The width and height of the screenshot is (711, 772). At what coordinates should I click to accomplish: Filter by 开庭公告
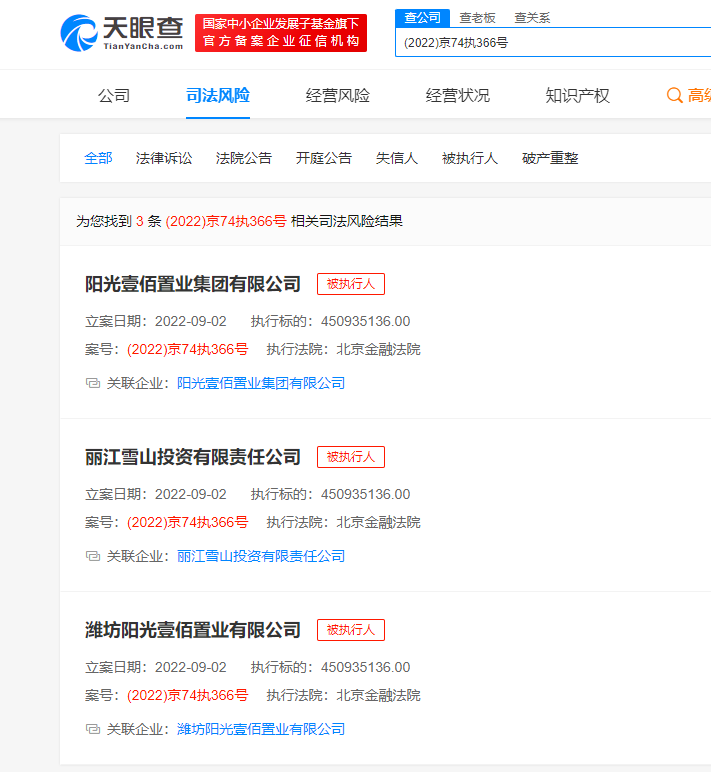[x=323, y=158]
